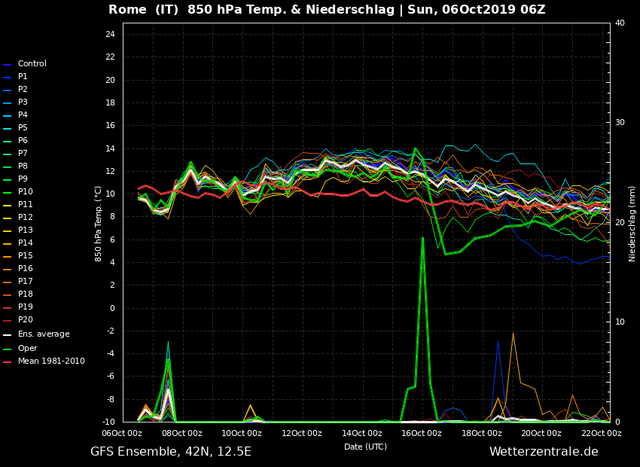Image resolution: width=640 pixels, height=467 pixels.
Task: Click the 20Oct 00z date tick label
Action: click(x=542, y=433)
